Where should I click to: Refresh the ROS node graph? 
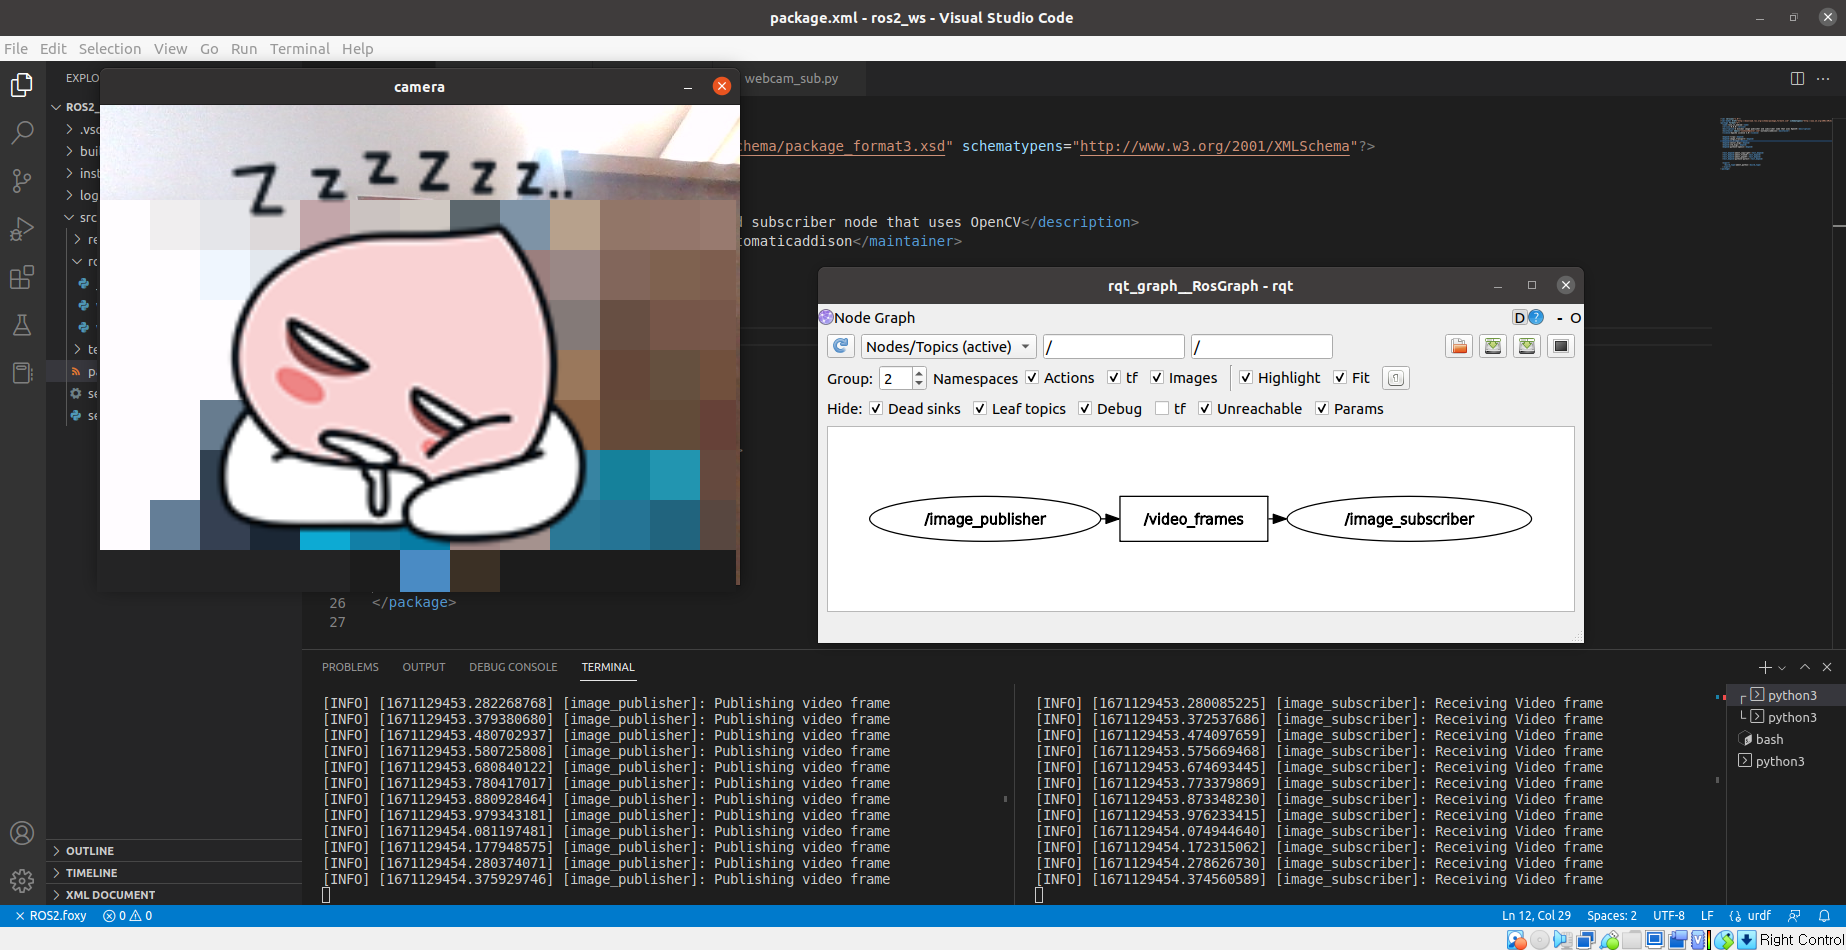[x=841, y=346]
